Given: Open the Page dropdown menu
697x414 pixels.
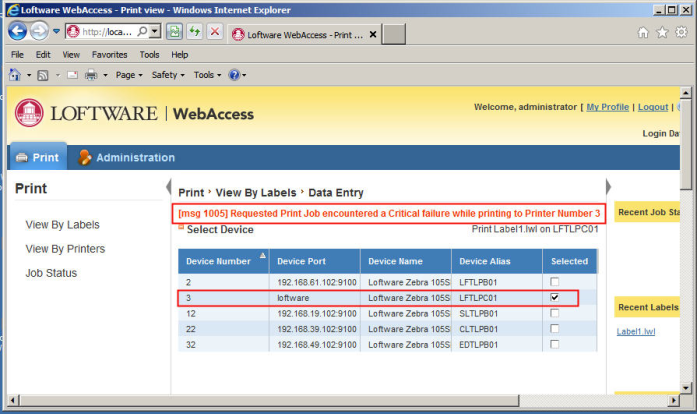Looking at the screenshot, I should 129,75.
